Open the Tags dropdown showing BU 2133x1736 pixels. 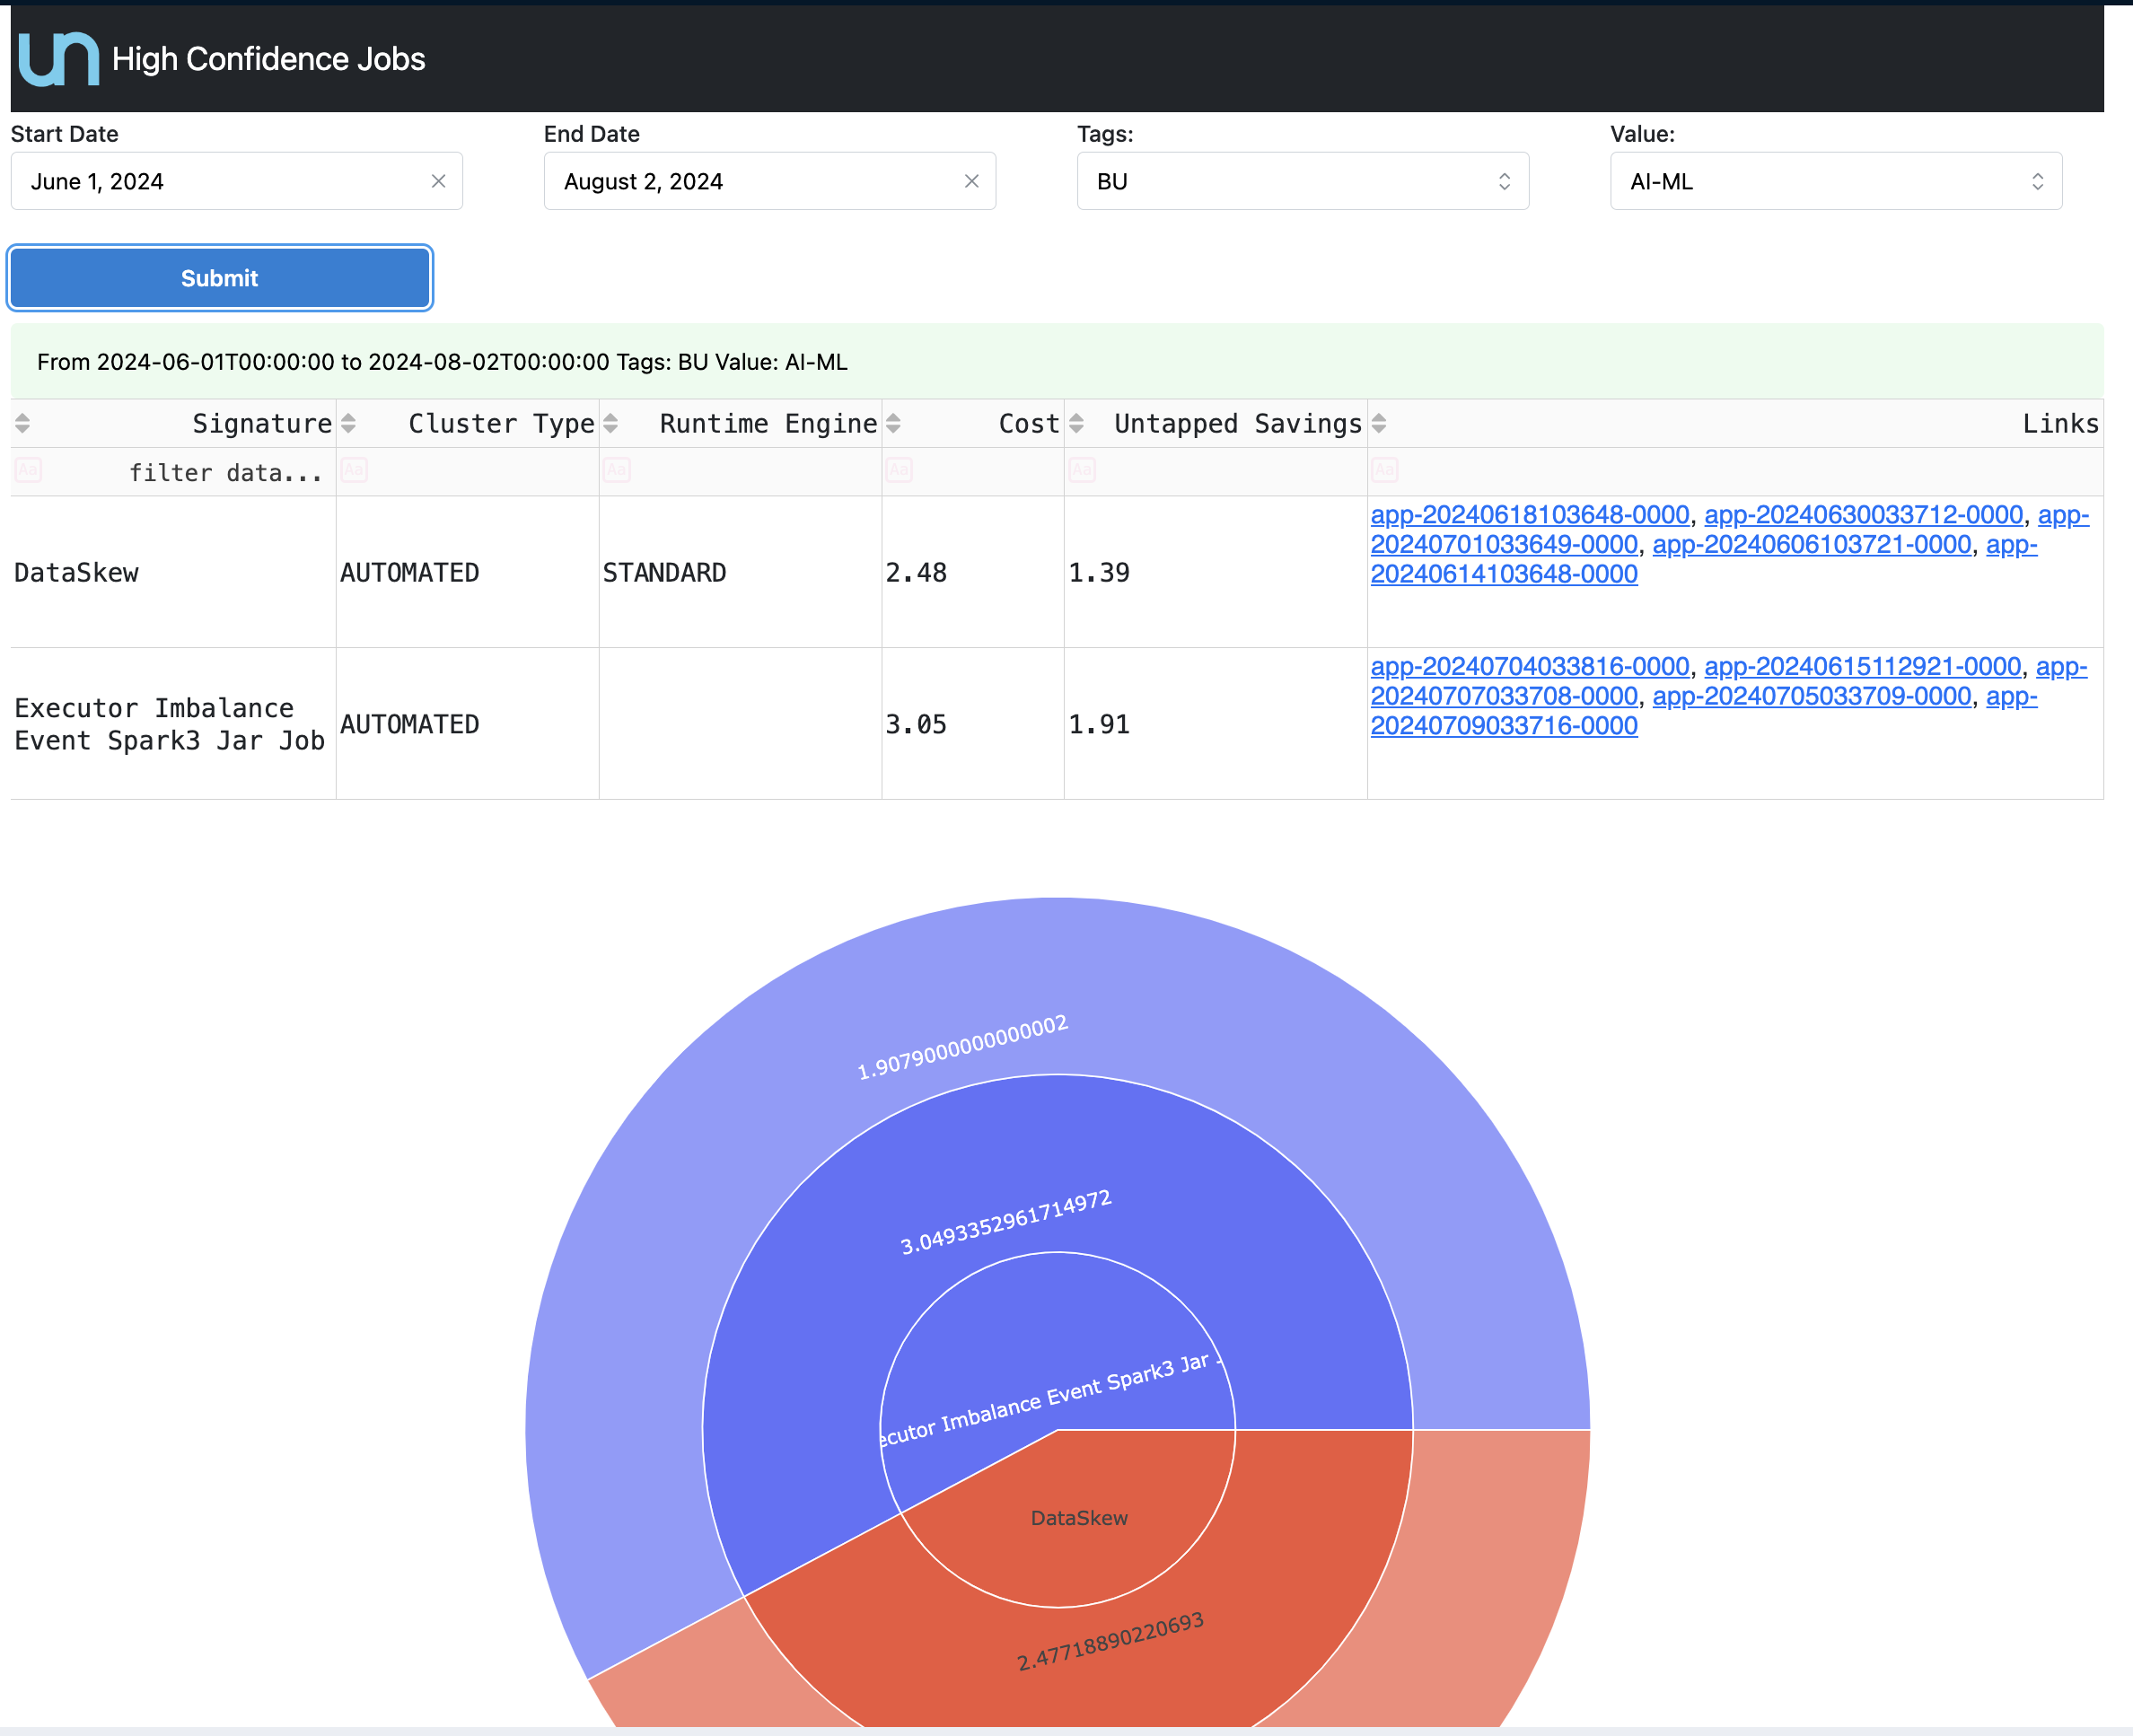(x=1302, y=181)
